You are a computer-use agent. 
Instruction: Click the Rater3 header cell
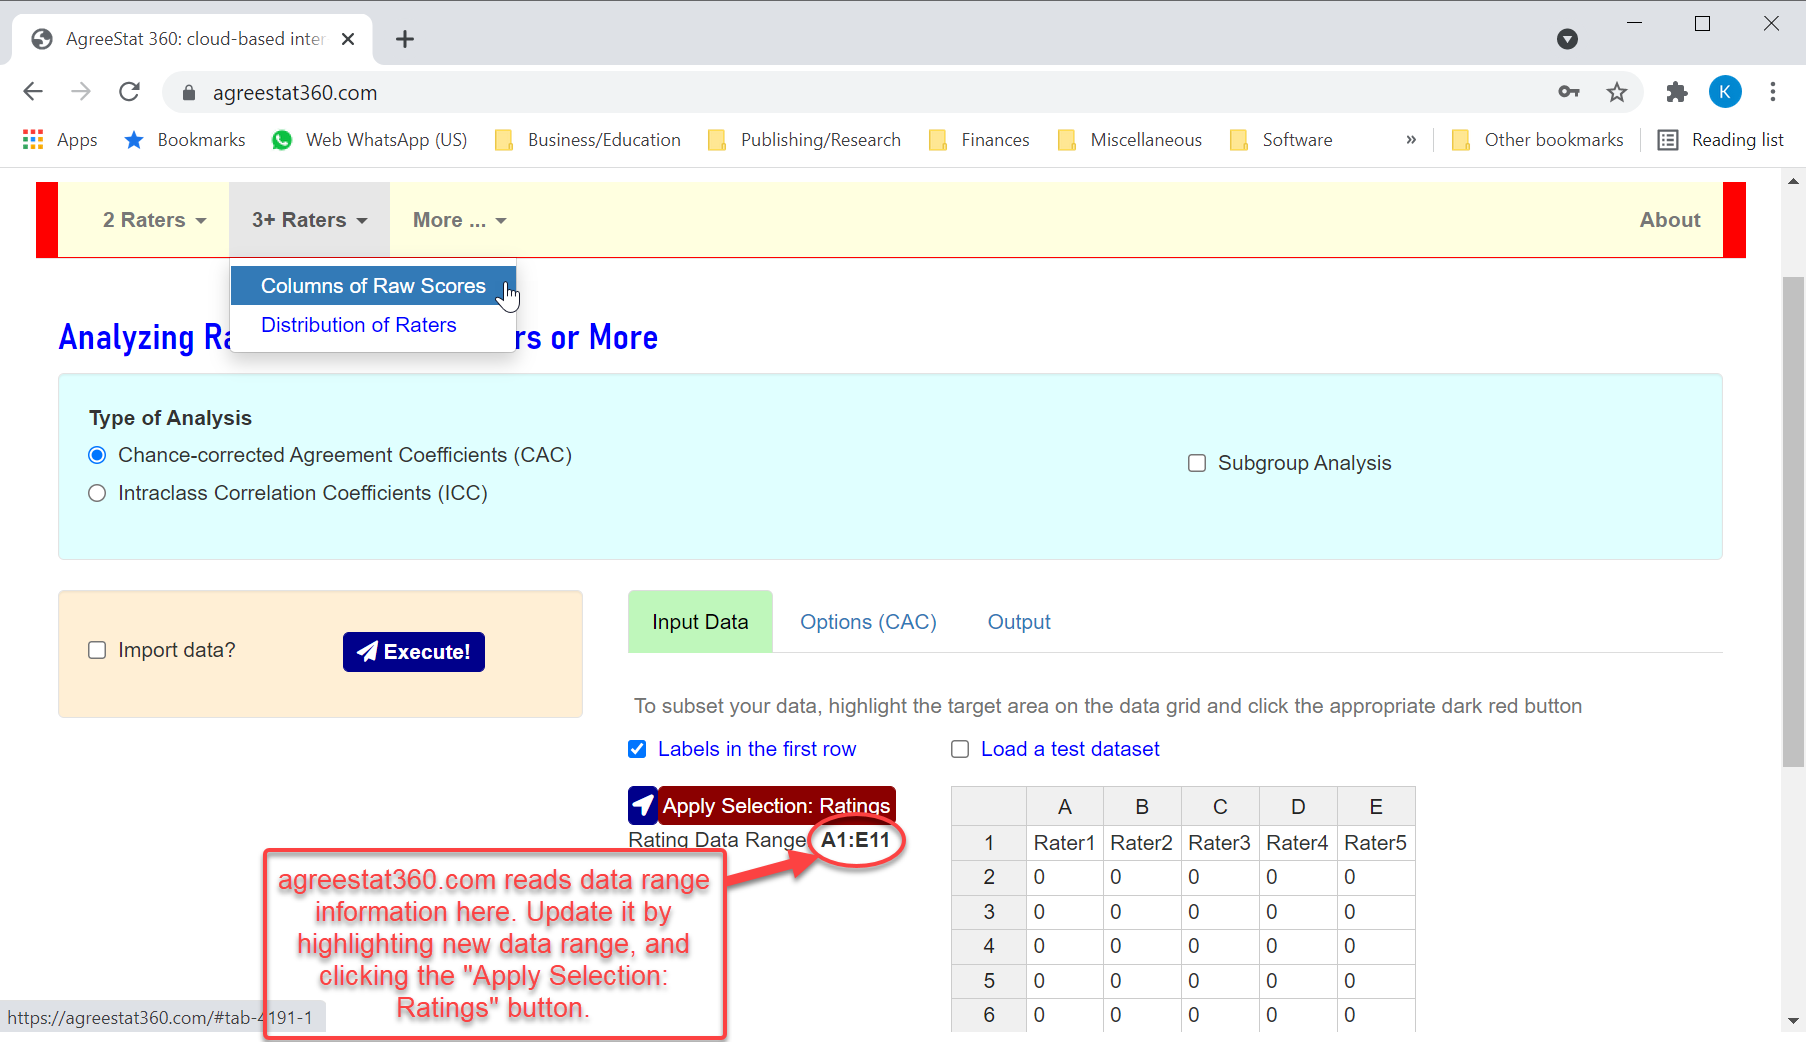(x=1220, y=843)
